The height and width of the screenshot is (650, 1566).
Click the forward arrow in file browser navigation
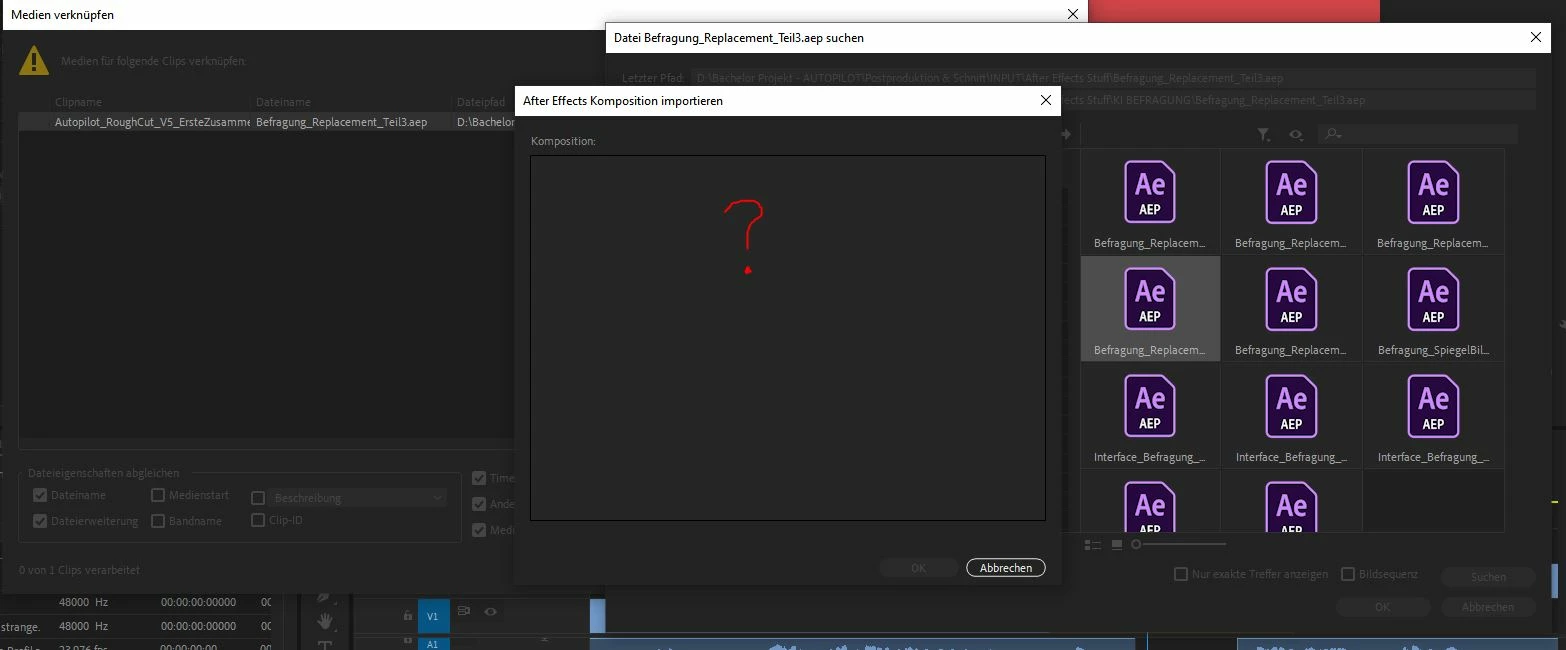coord(1066,134)
